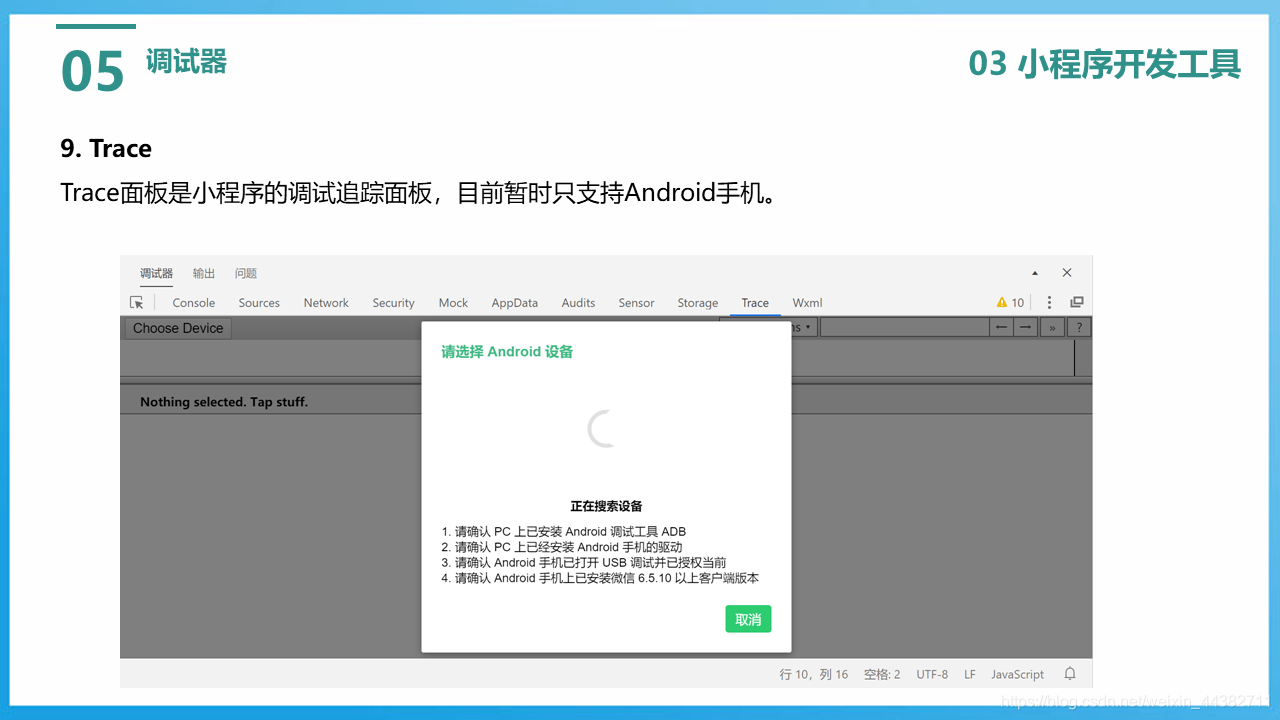1280x720 pixels.
Task: Open trace help question mark button
Action: (x=1078, y=327)
